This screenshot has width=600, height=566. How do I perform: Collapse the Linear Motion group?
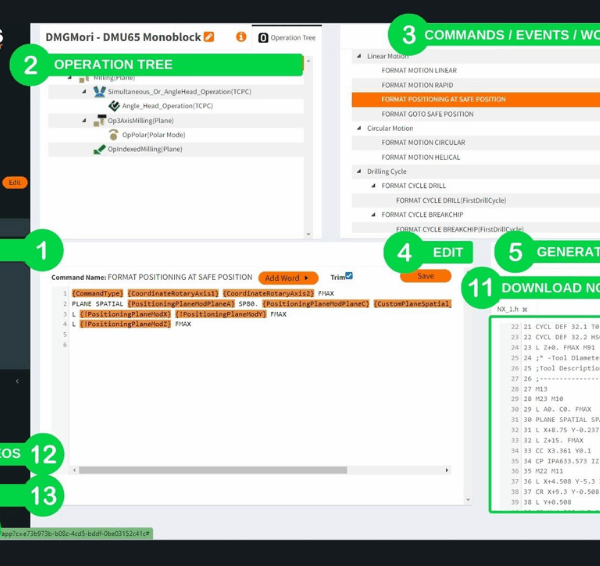tap(358, 57)
